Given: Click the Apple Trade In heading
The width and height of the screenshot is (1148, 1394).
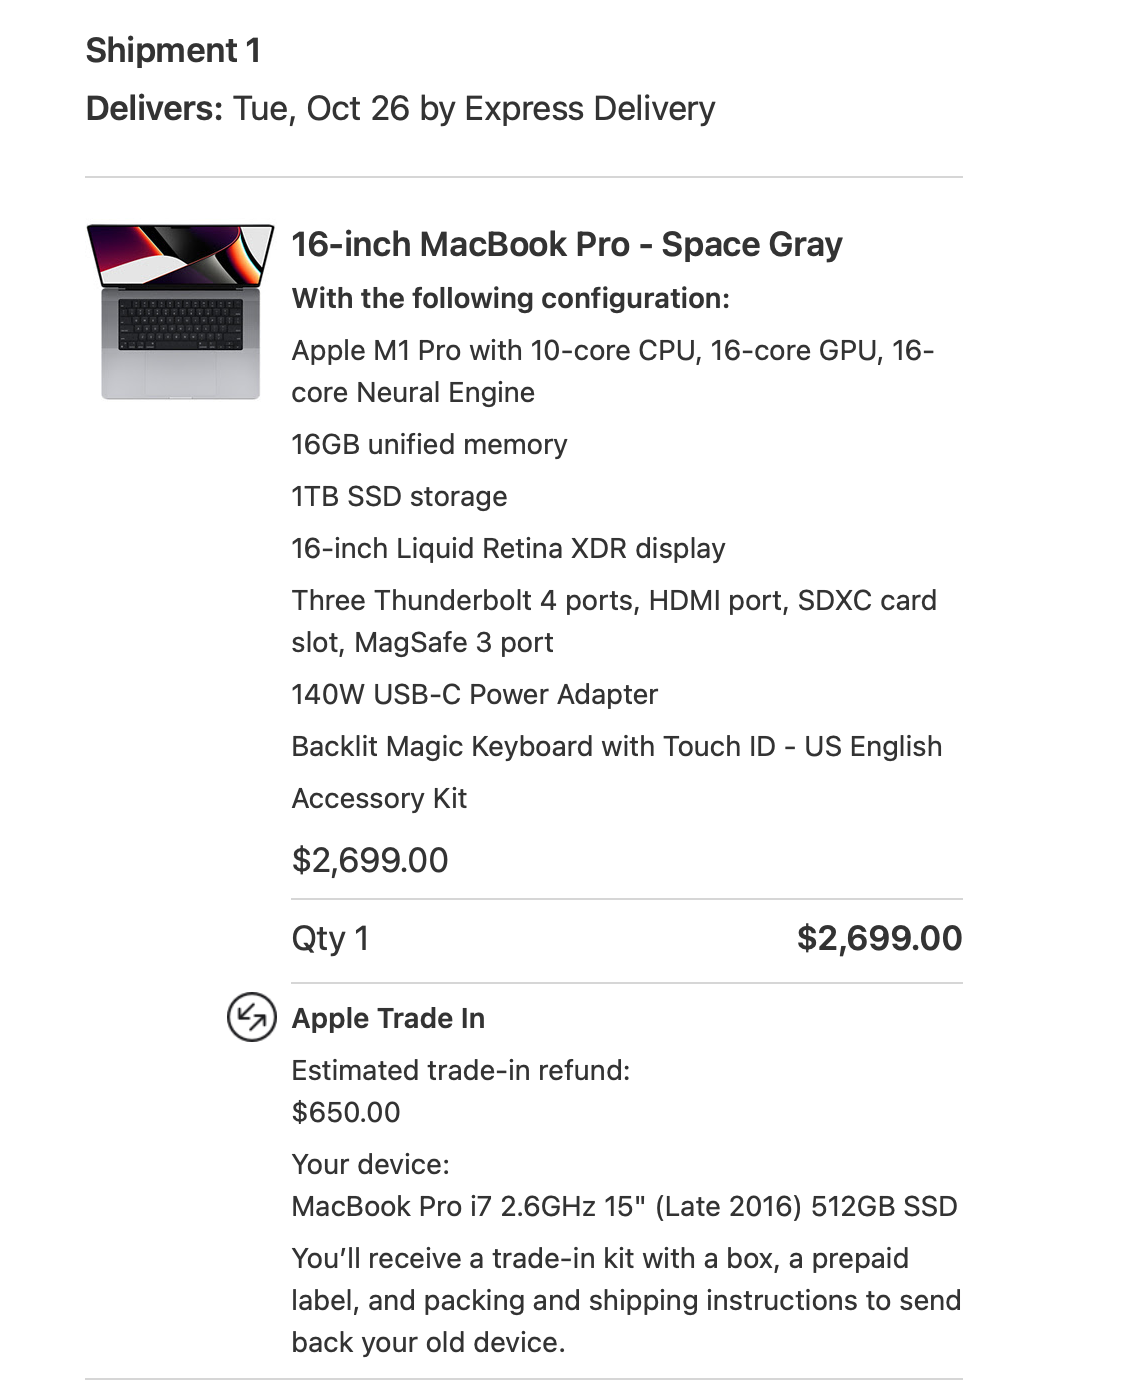Looking at the screenshot, I should pos(388,1018).
